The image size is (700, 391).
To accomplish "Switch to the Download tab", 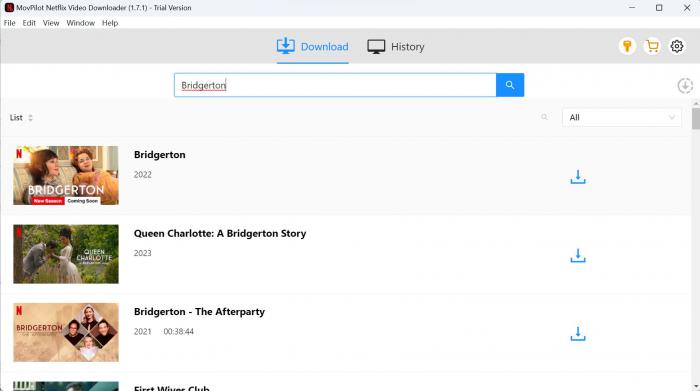I will (x=312, y=46).
